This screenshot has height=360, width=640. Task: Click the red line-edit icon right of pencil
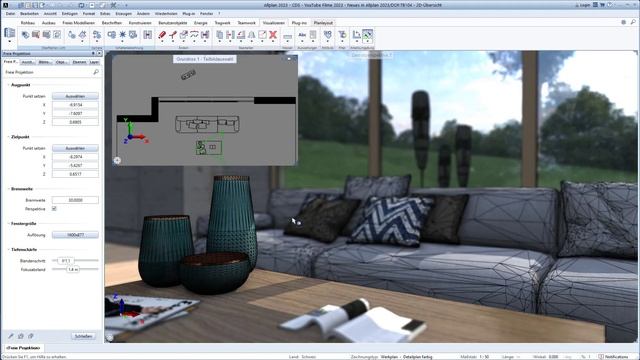tap(173, 35)
